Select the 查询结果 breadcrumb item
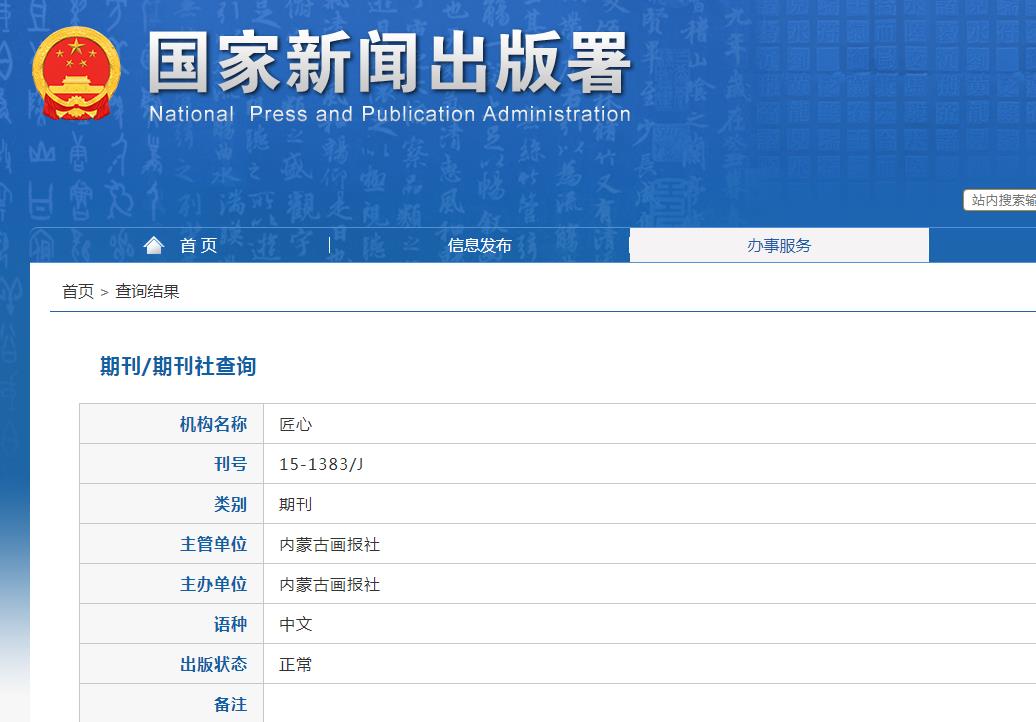1036x722 pixels. tap(147, 291)
